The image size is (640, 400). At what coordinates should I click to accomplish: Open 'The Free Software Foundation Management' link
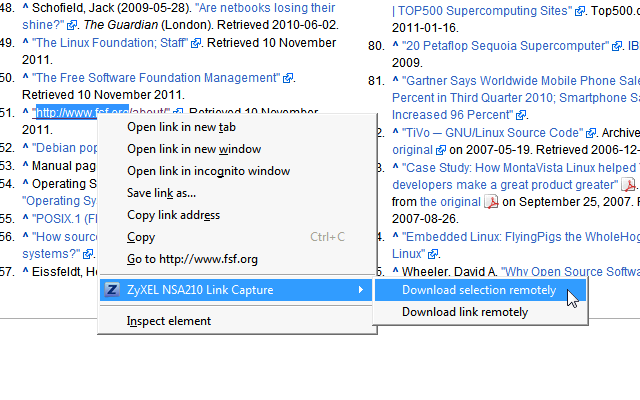pyautogui.click(x=156, y=78)
